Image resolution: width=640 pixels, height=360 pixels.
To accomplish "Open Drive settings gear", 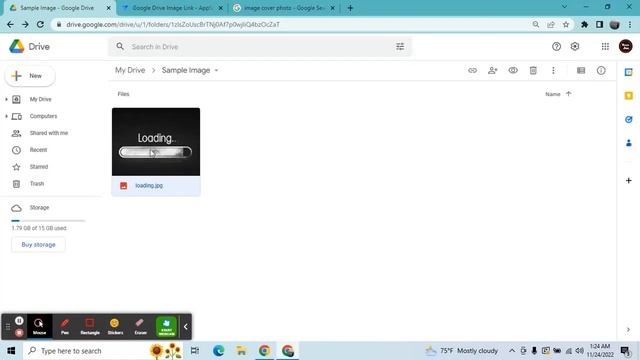I will 575,47.
